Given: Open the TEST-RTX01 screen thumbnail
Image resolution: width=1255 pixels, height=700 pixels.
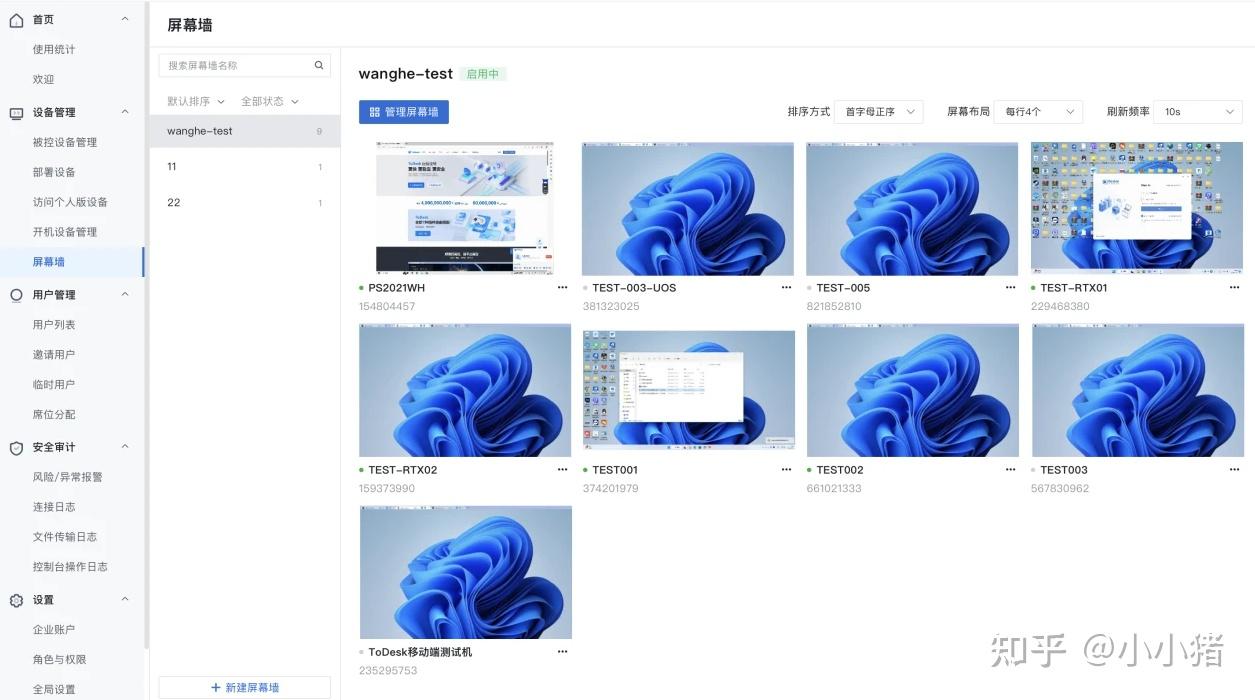Looking at the screenshot, I should point(1137,208).
